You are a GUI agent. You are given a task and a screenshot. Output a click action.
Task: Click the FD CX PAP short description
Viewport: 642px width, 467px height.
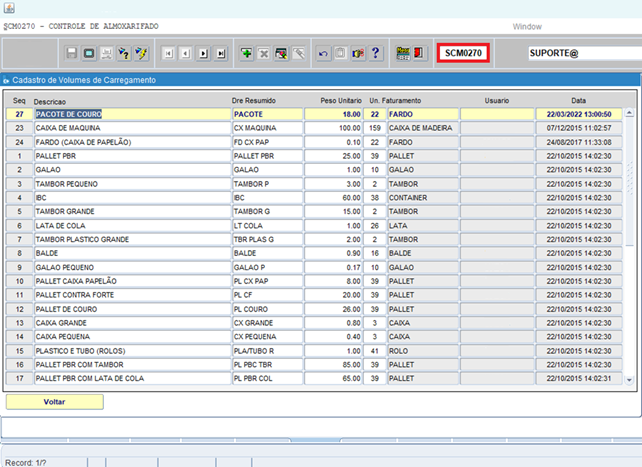pos(267,142)
